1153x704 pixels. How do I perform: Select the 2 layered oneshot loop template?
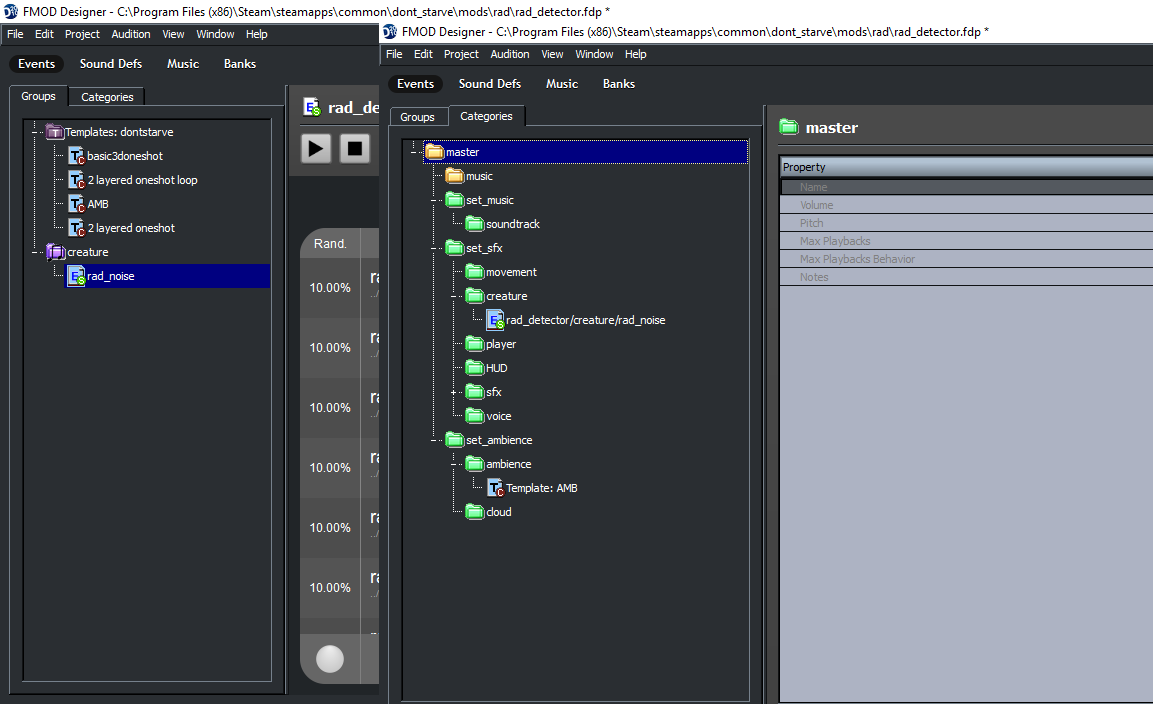tap(142, 180)
